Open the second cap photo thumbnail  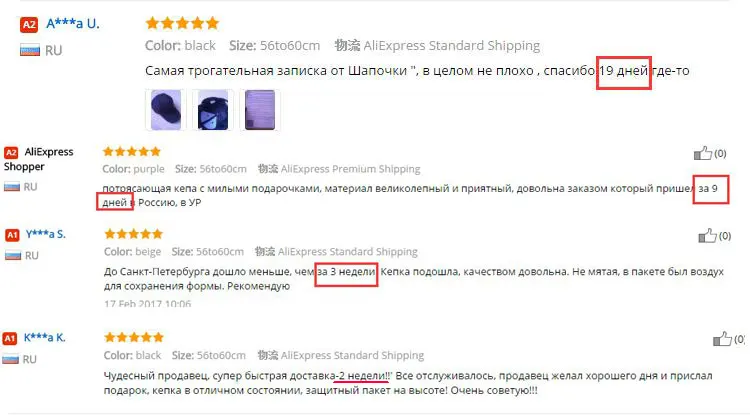213,109
